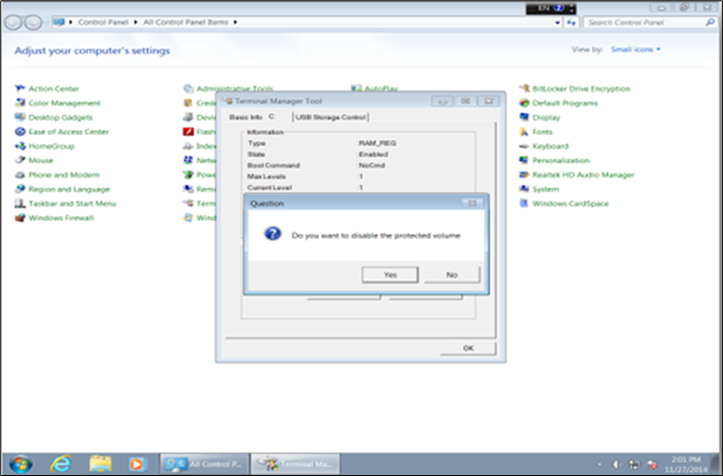
Task: Open Windows CardSpace item
Action: coord(570,203)
